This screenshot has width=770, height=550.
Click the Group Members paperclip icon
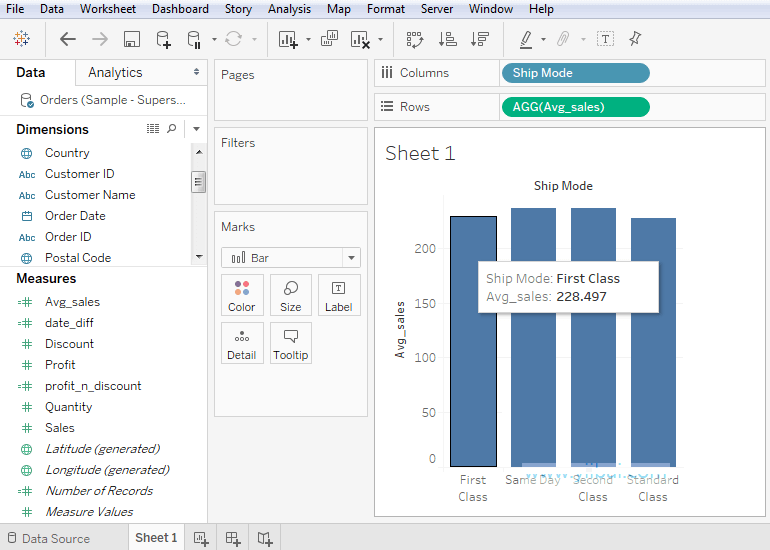[563, 39]
